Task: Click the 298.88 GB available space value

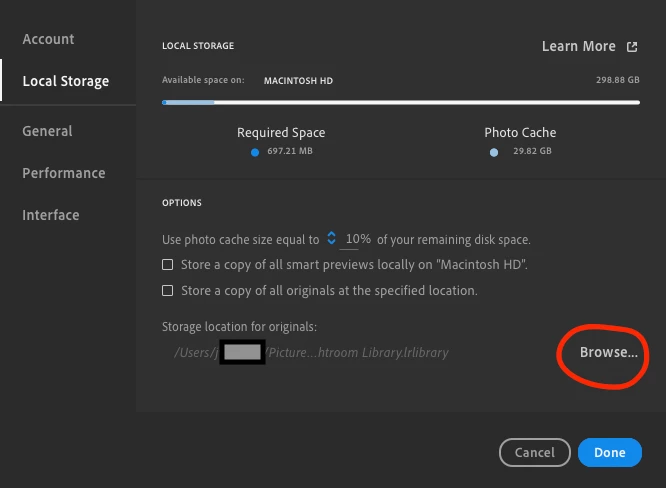Action: click(618, 80)
